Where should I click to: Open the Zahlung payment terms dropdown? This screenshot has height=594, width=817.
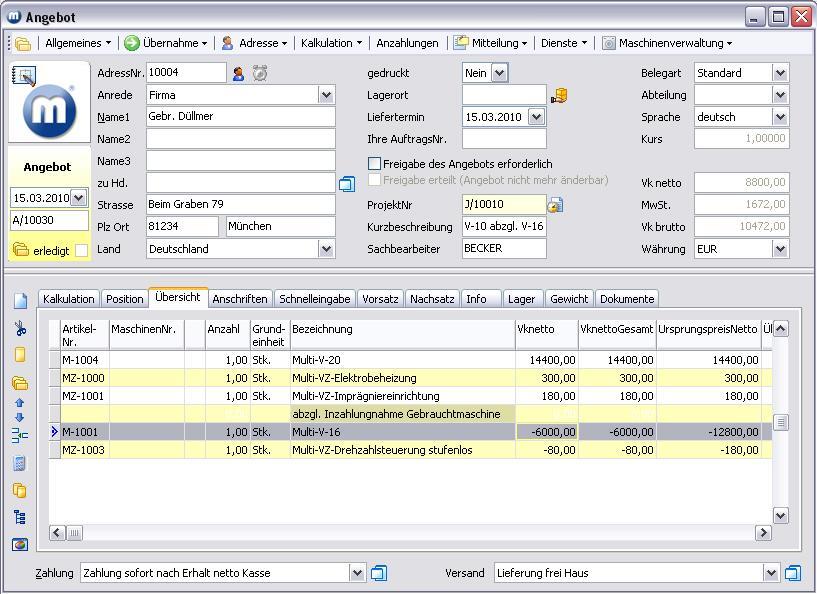358,573
